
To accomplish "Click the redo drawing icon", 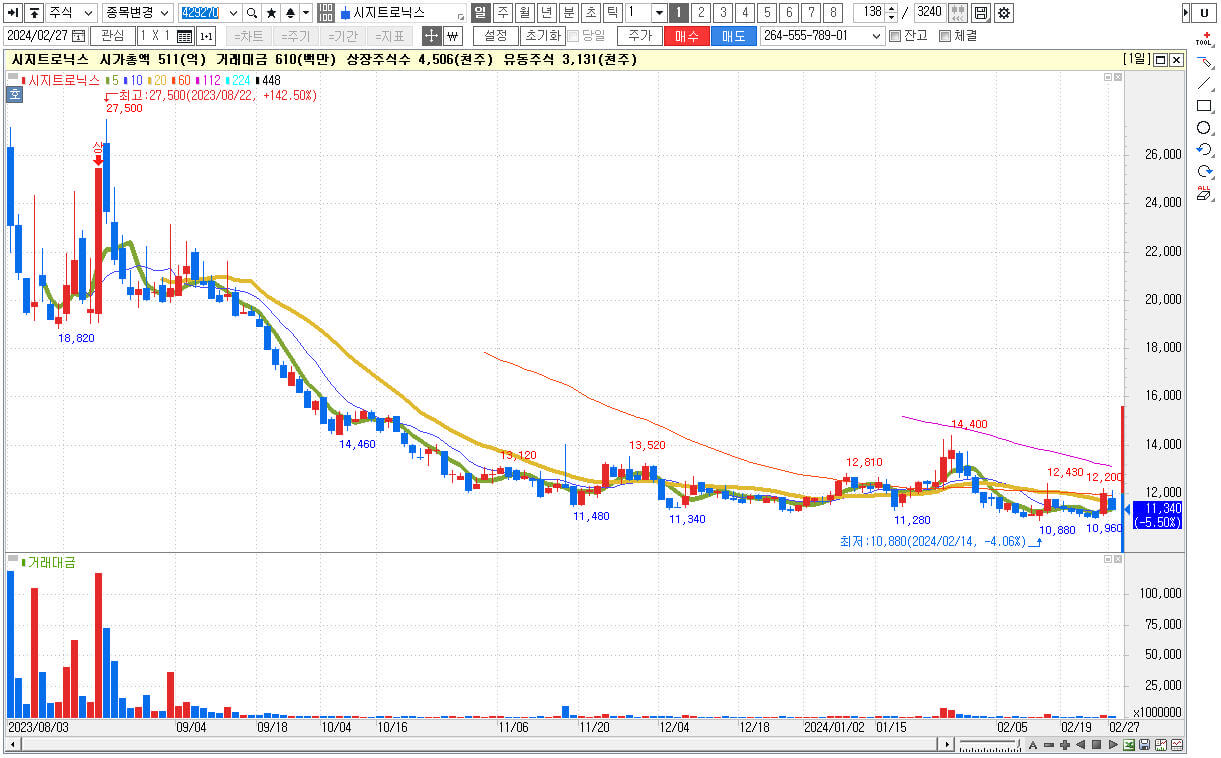I will [1204, 172].
